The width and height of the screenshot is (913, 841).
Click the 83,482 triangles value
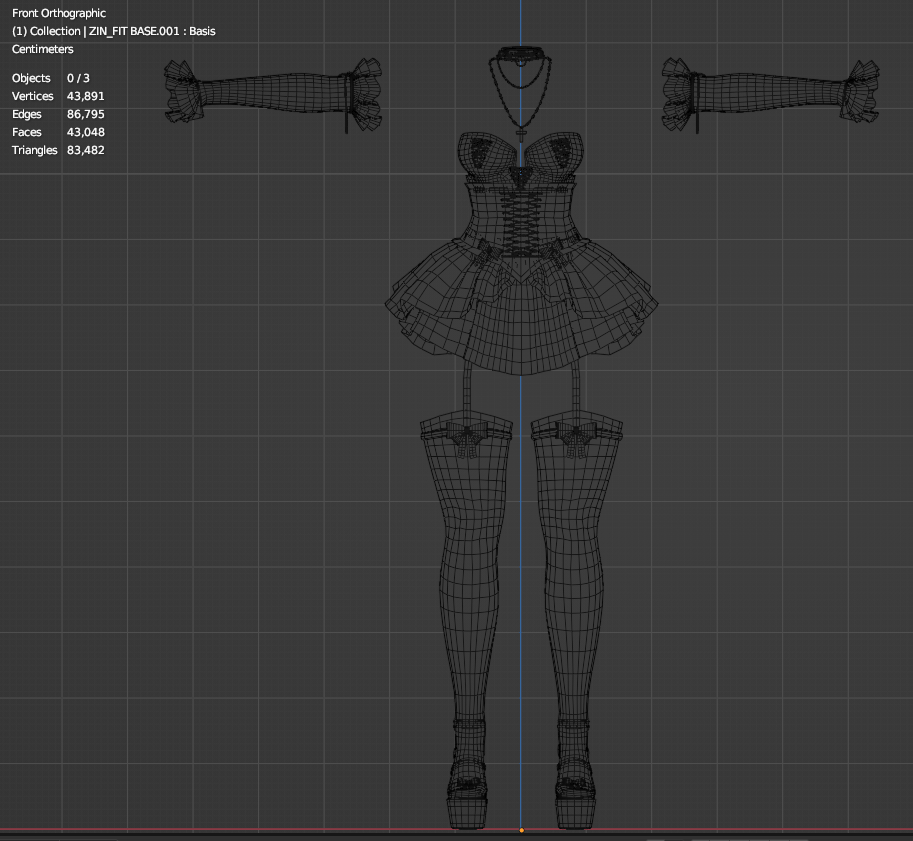pyautogui.click(x=86, y=150)
